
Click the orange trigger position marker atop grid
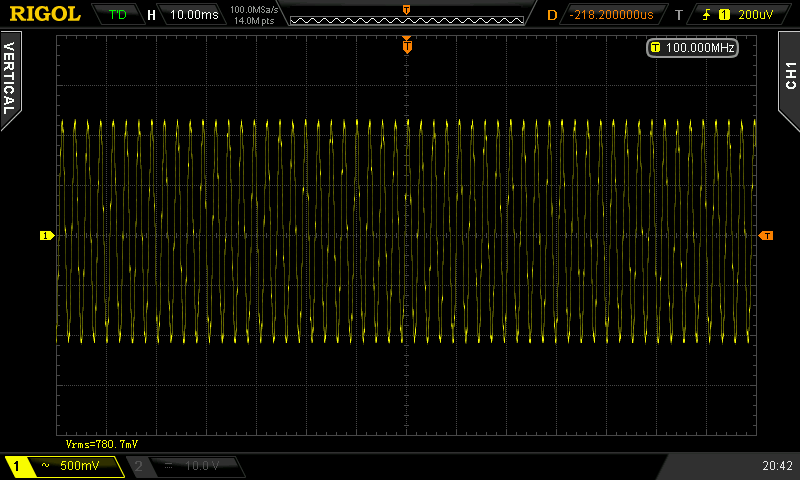click(407, 46)
